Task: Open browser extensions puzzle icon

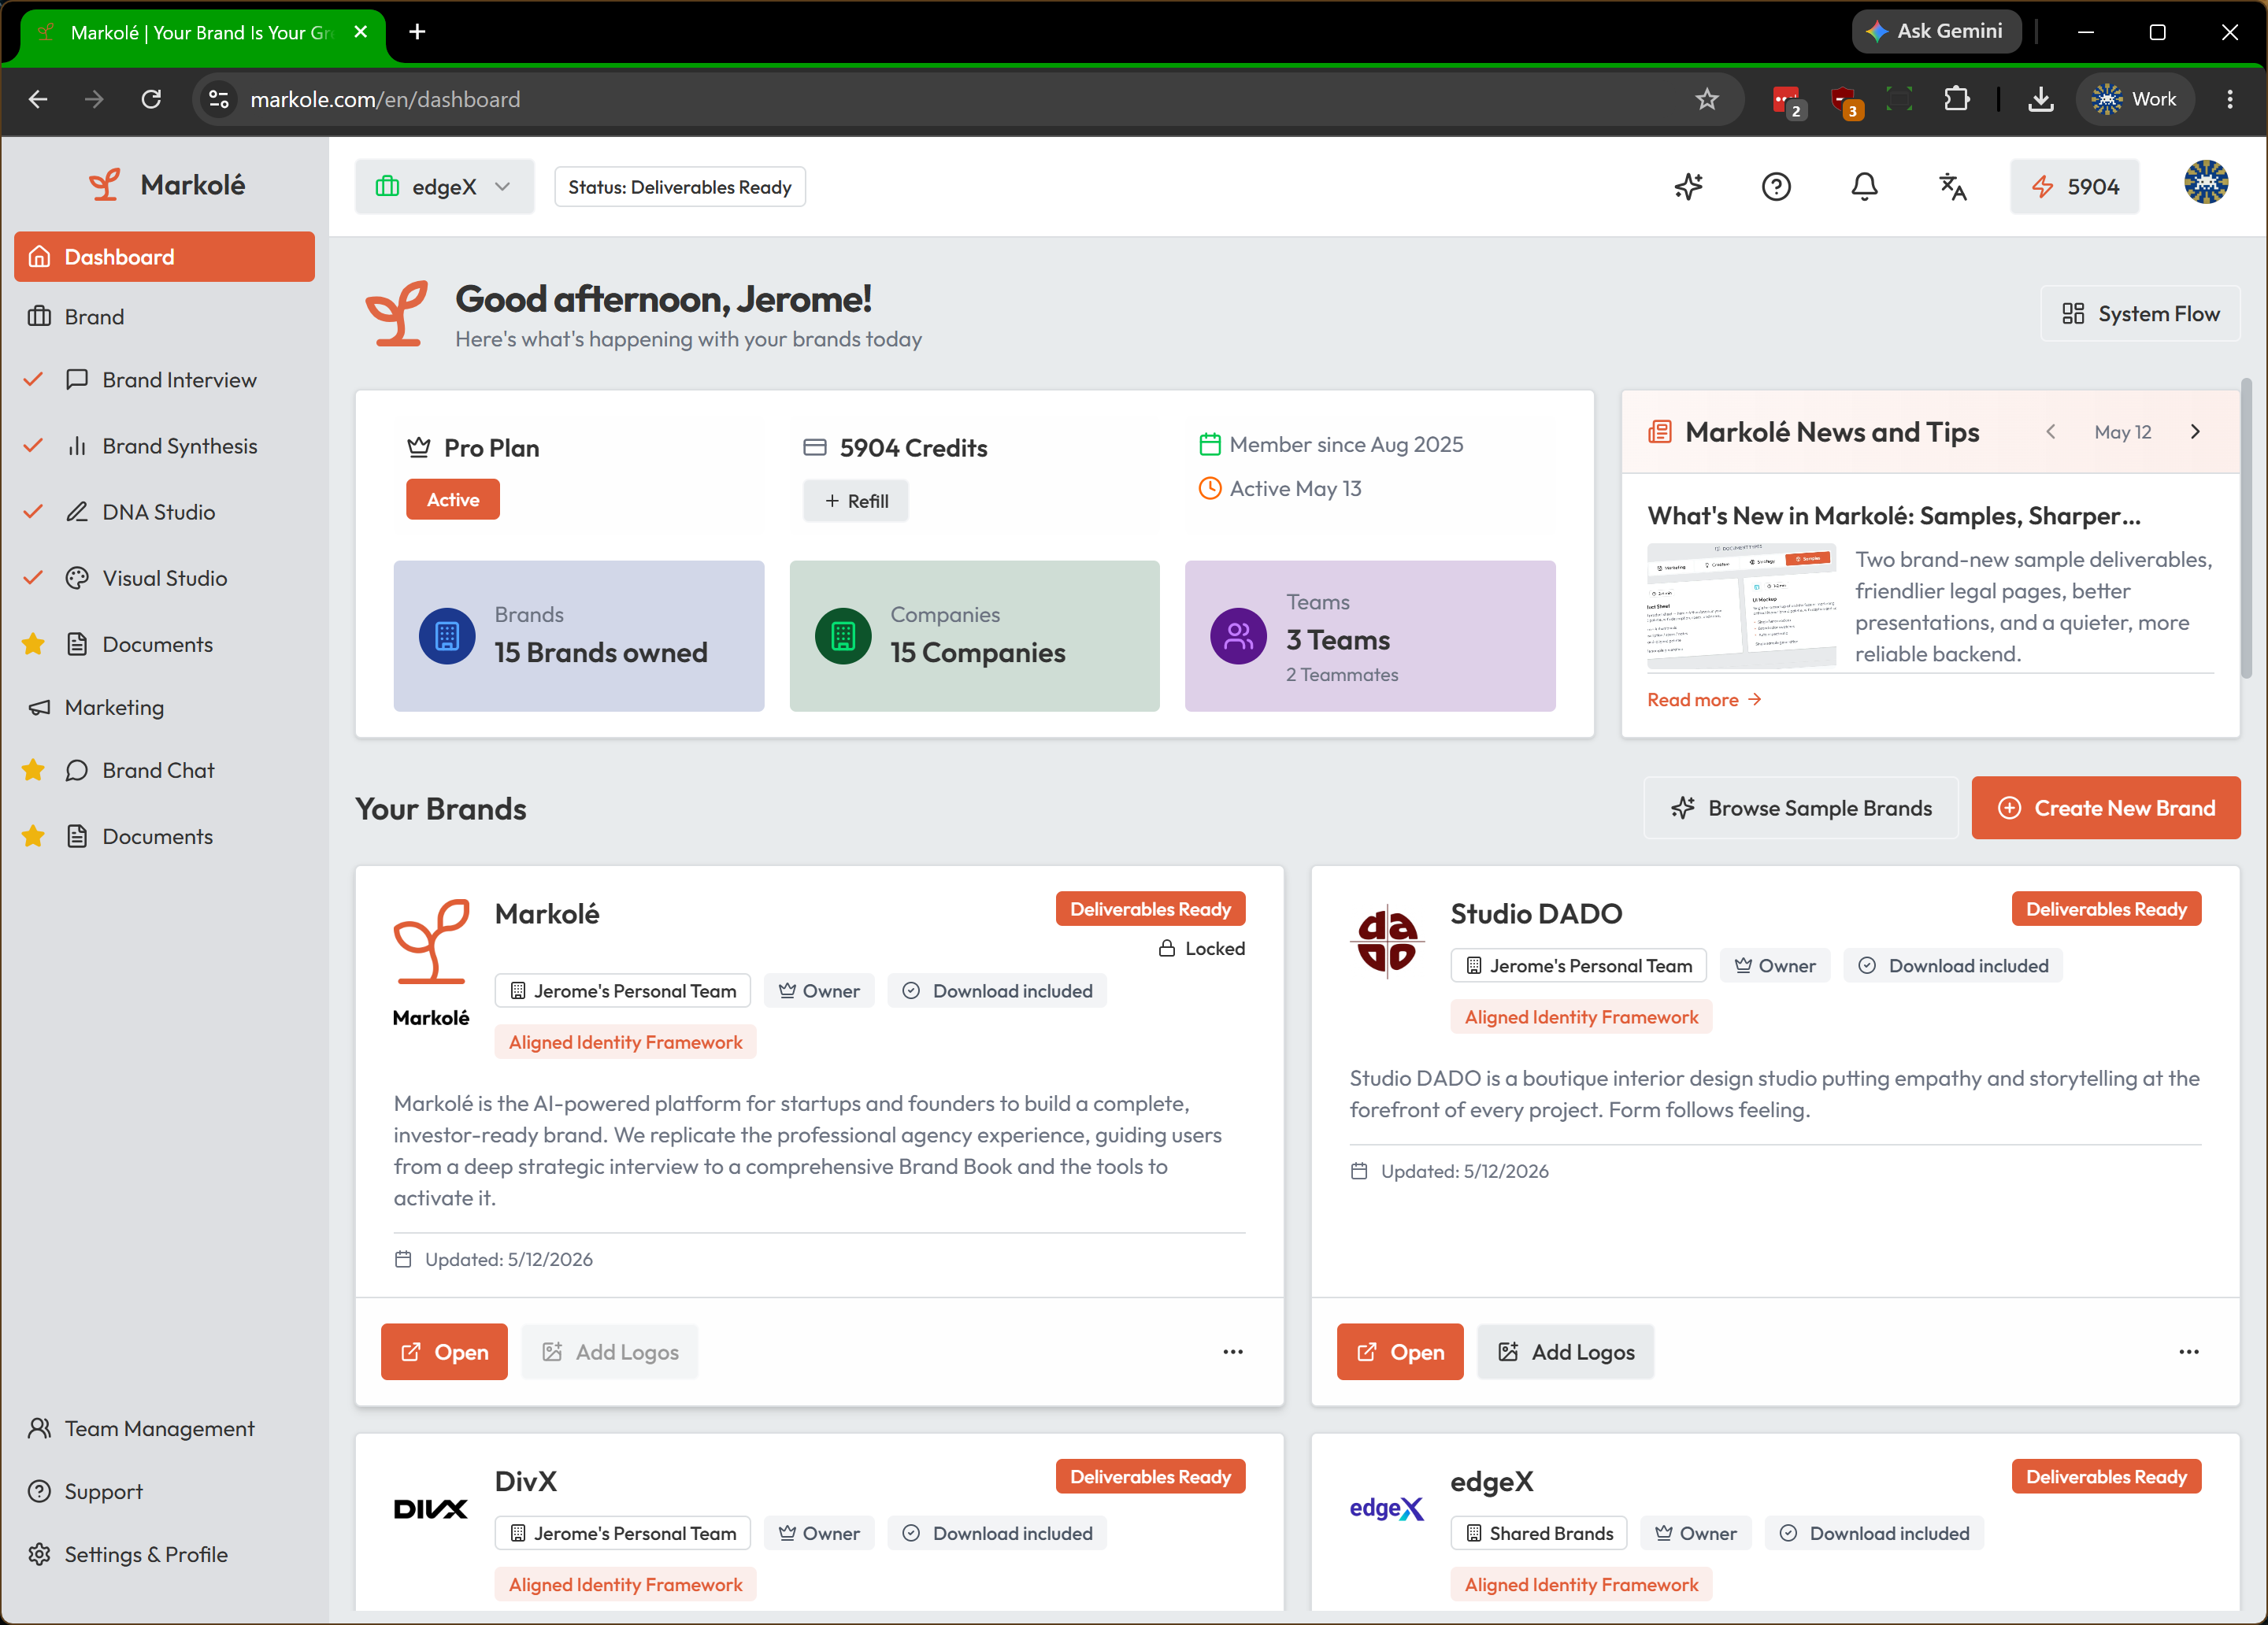Action: [x=1956, y=99]
